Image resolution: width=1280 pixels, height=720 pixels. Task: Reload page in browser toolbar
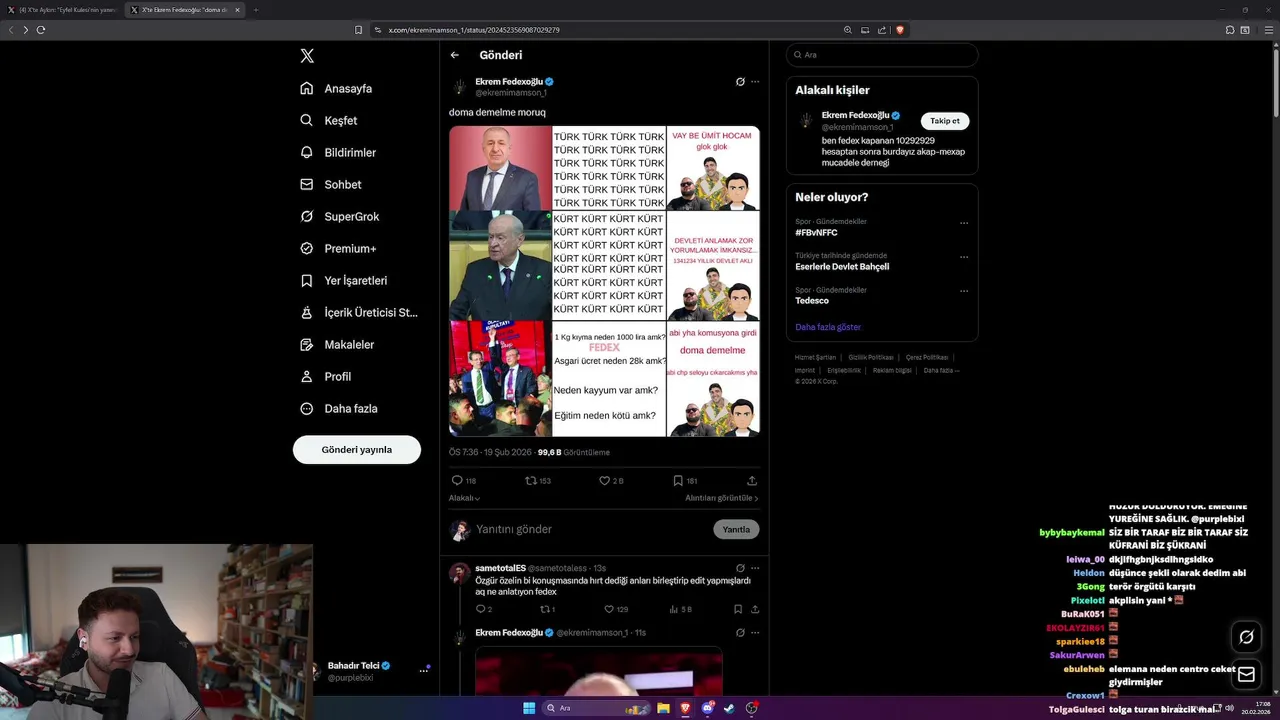pos(41,30)
